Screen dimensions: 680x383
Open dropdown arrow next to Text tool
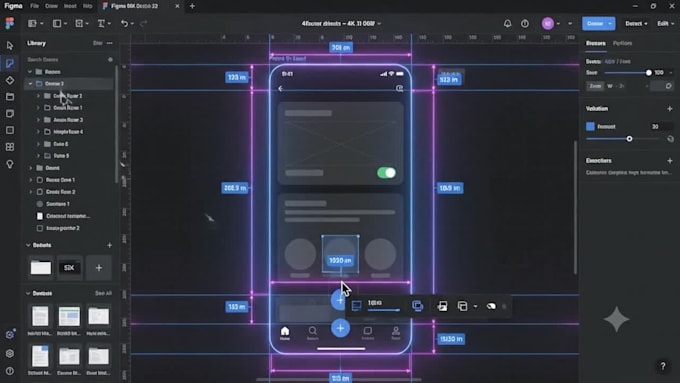point(109,23)
